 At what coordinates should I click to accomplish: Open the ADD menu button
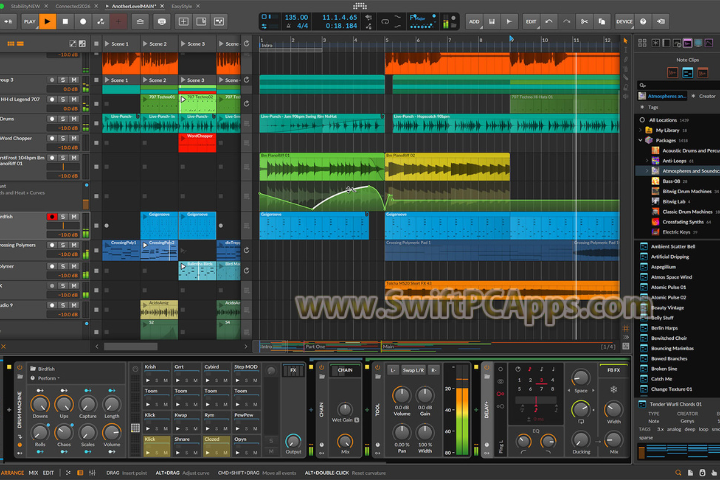pos(474,22)
